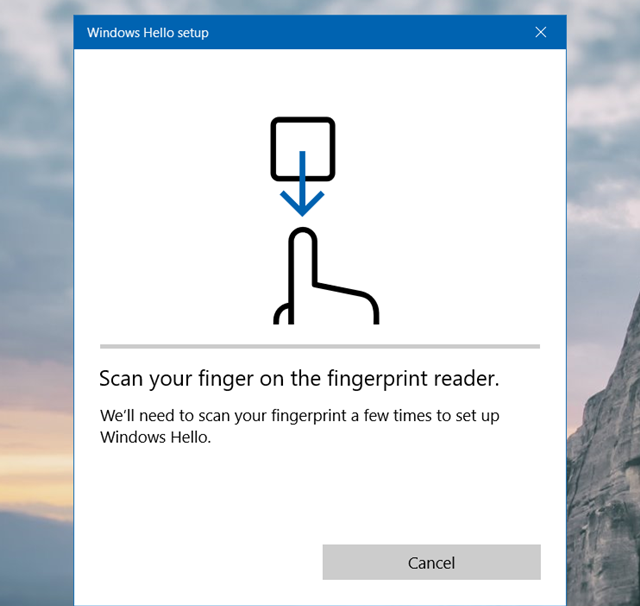
Task: Click the Cancel button
Action: tap(431, 562)
